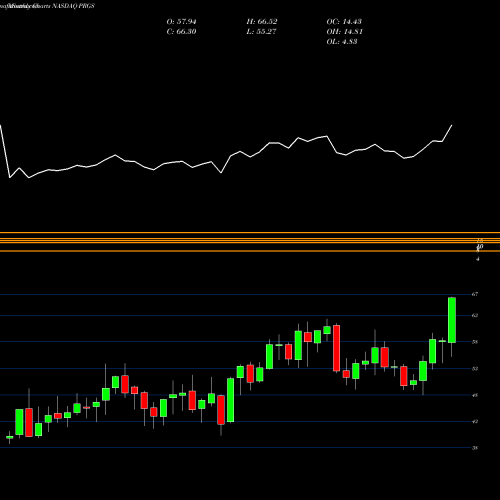Click the final peak of the white line chart
Screen dimensions: 500x500
pyautogui.click(x=452, y=126)
